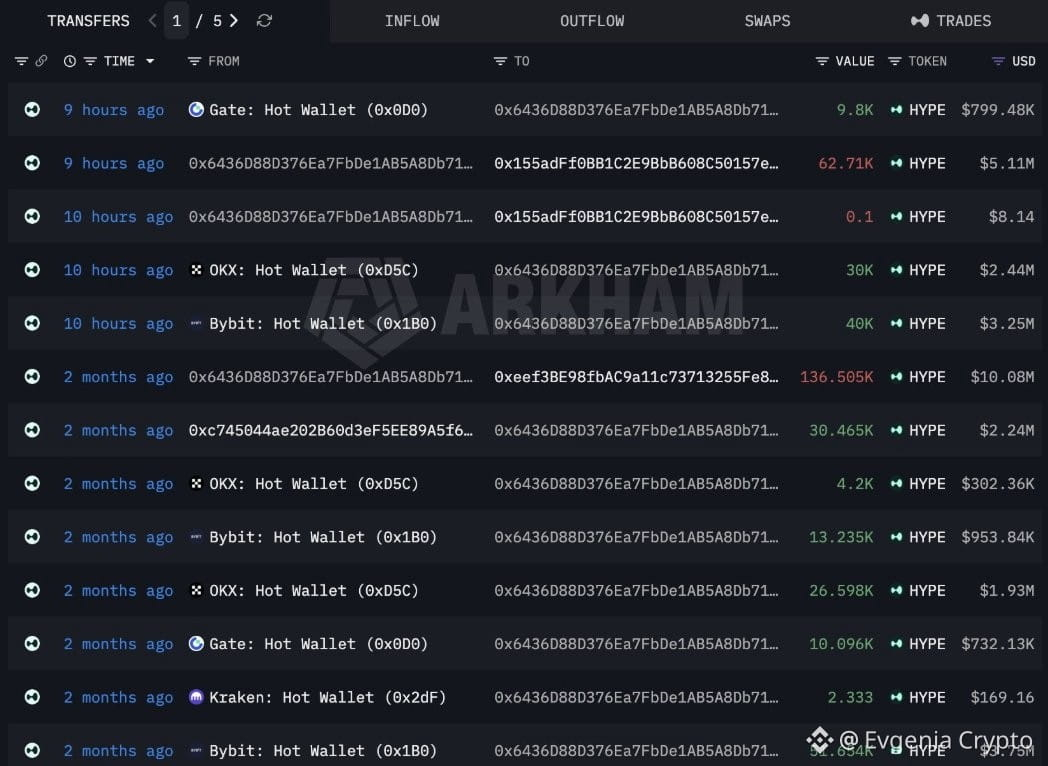Open sender address 0xc745044ae202B60d3
Viewport: 1048px width, 766px height.
point(331,430)
